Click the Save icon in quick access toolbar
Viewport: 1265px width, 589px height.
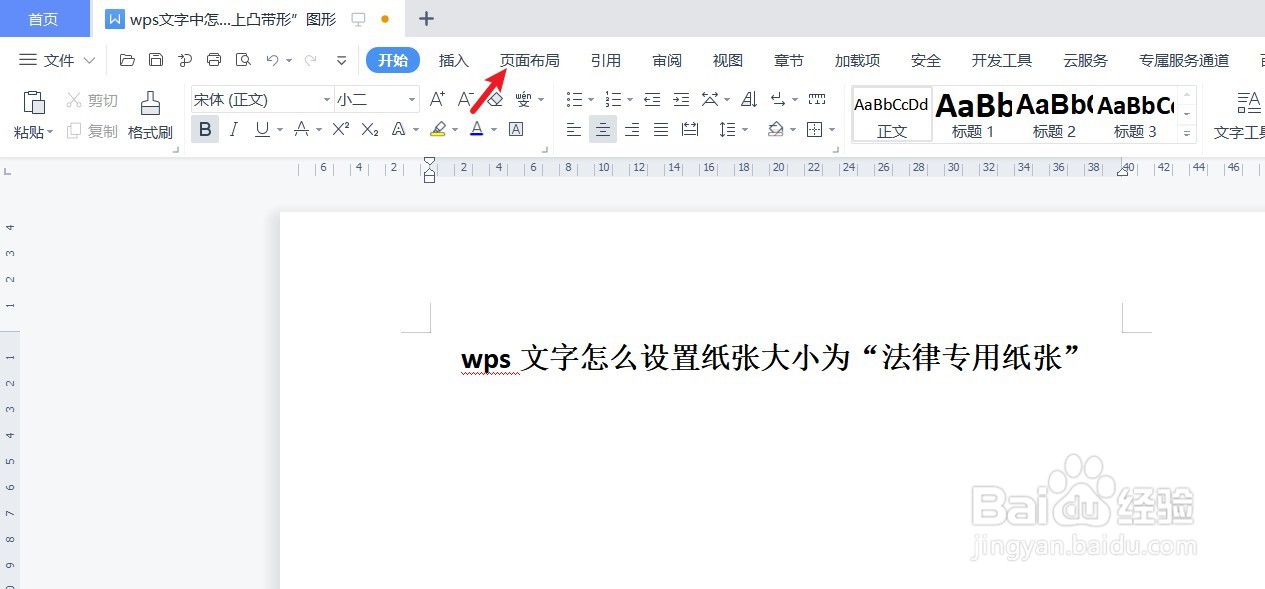coord(156,60)
